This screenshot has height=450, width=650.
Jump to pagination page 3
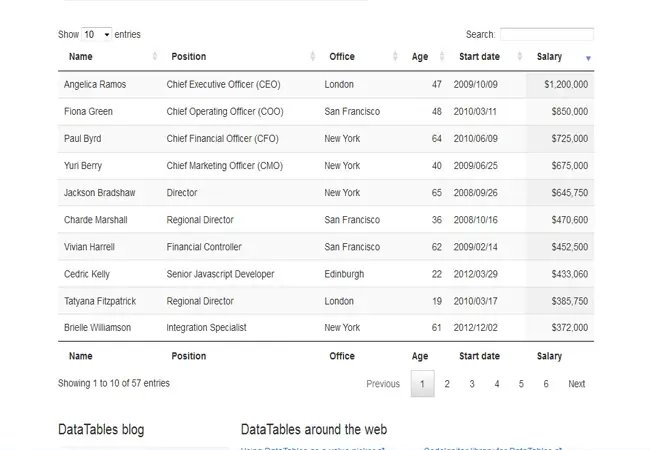[x=472, y=384]
